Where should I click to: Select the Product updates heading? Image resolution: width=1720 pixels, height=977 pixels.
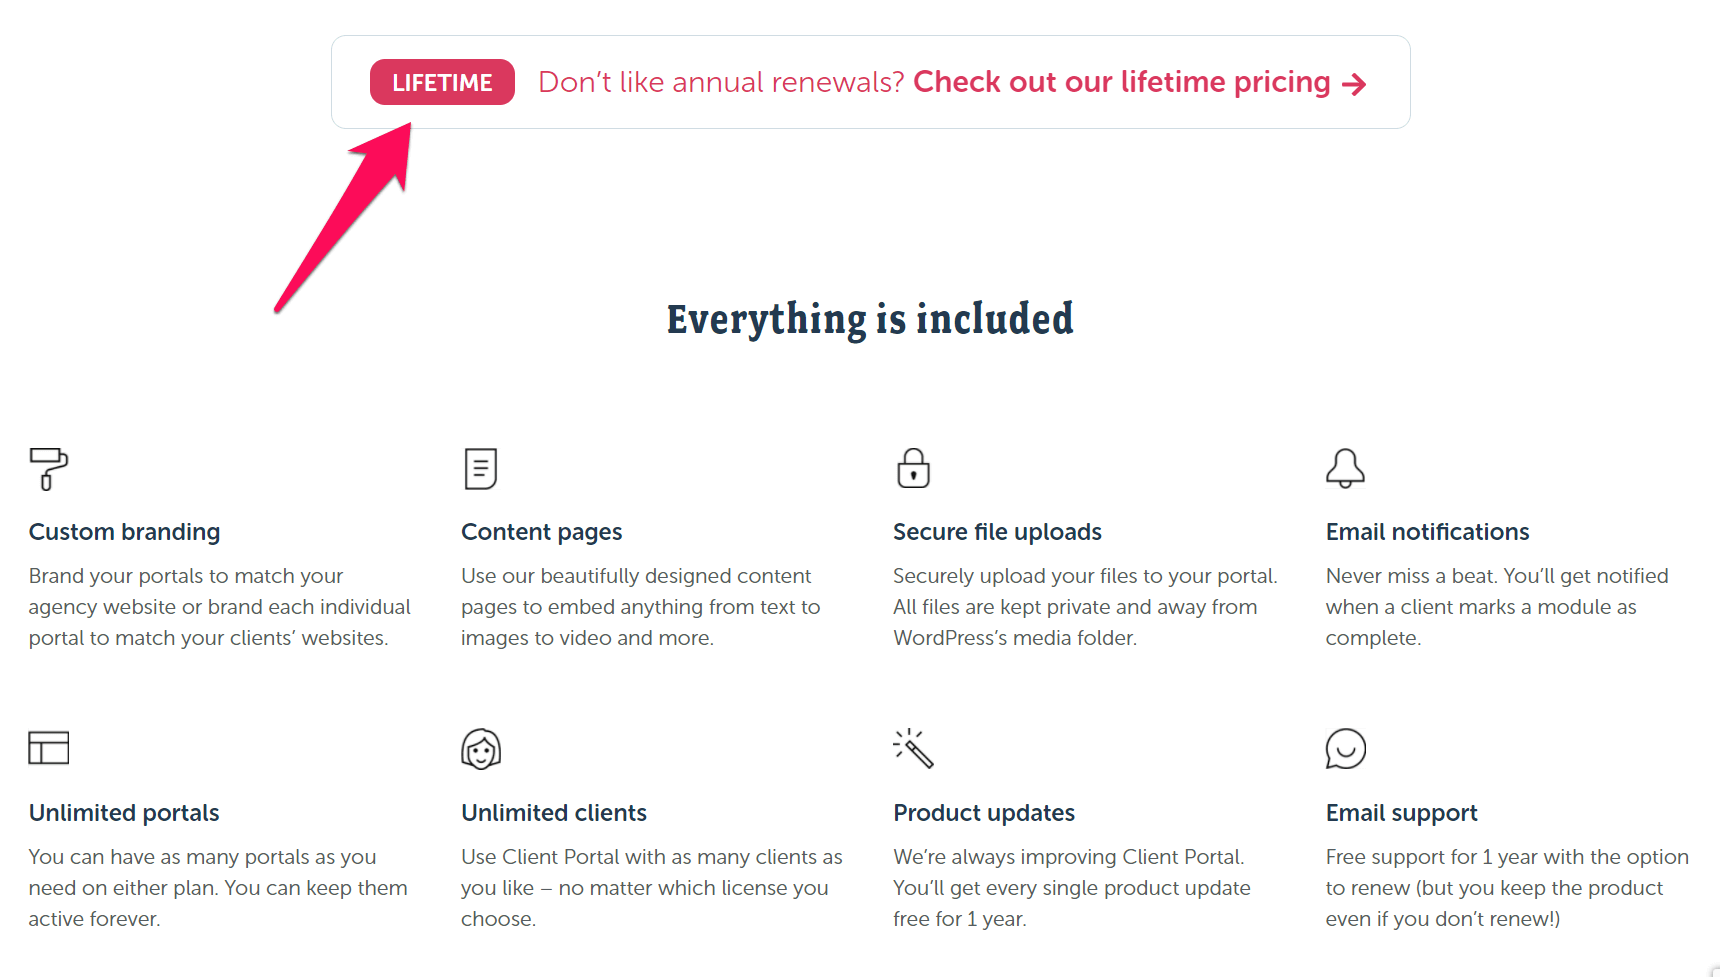tap(984, 813)
